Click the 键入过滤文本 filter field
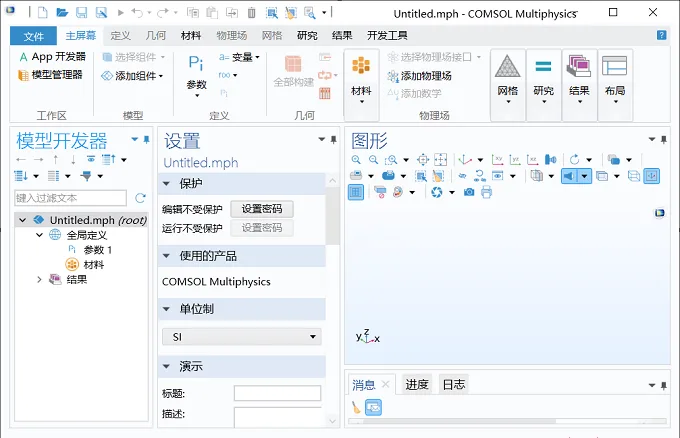680x438 pixels. (71, 198)
